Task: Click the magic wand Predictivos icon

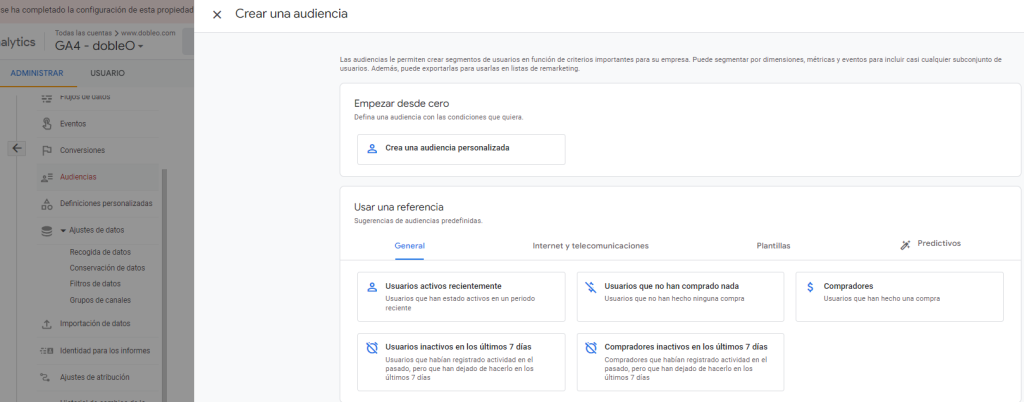Action: tap(905, 244)
